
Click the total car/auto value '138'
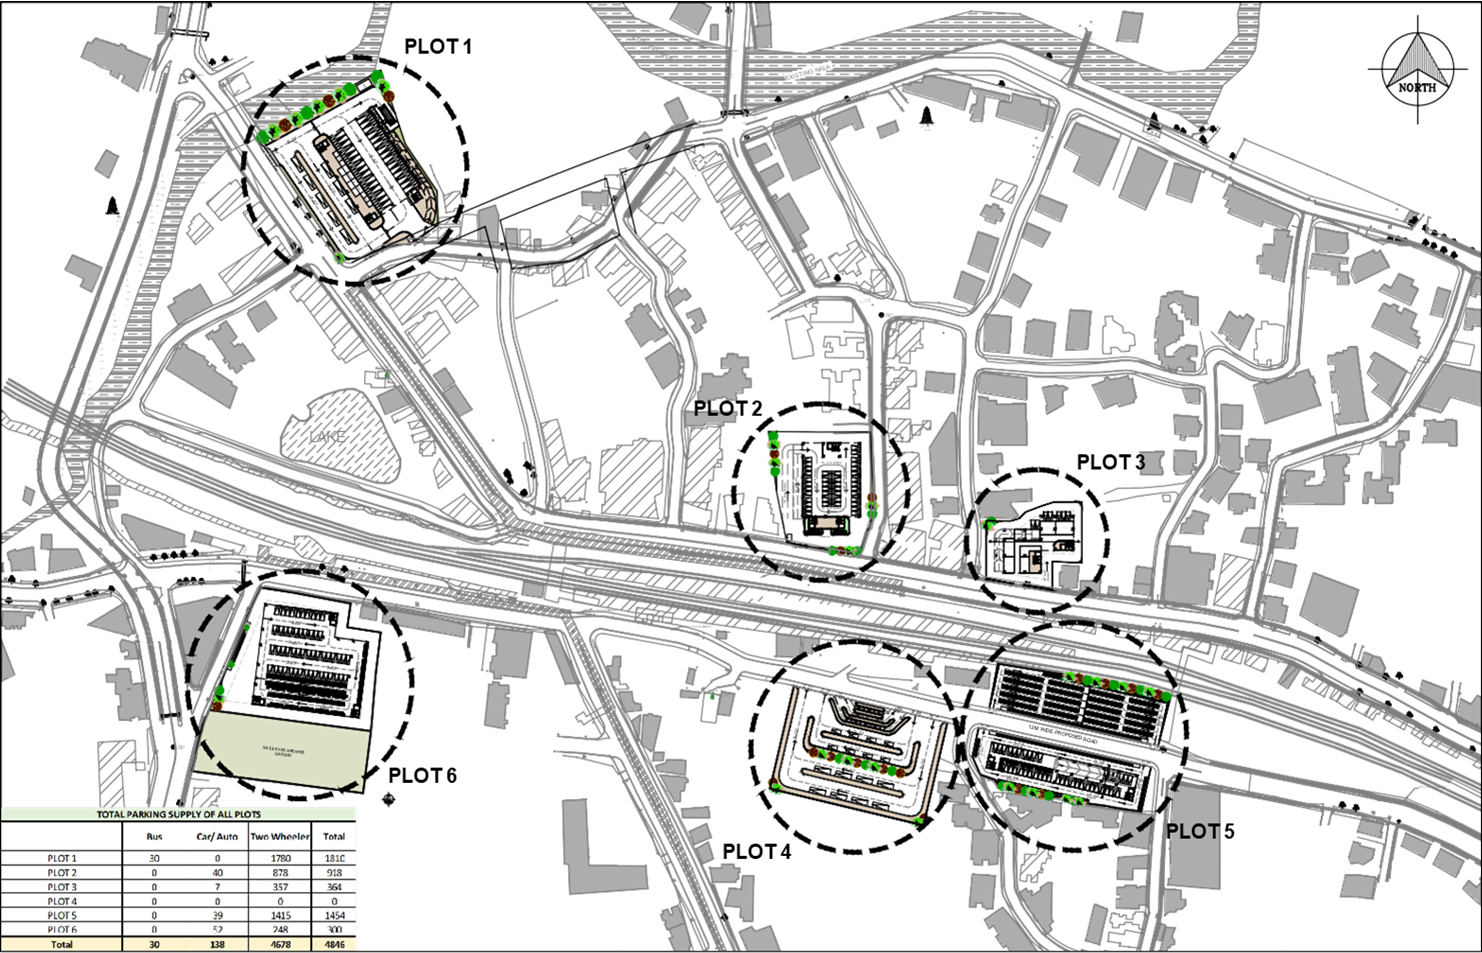[x=217, y=944]
